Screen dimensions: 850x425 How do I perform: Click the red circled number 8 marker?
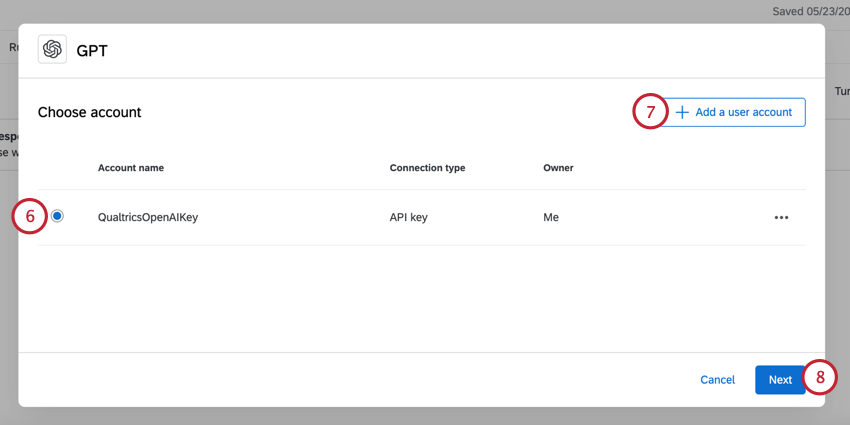(x=820, y=378)
